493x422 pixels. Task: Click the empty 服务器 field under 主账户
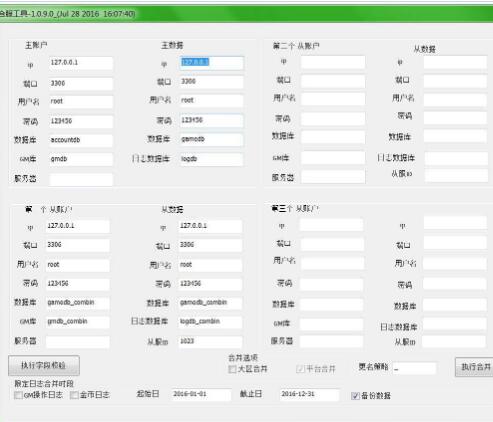pyautogui.click(x=81, y=179)
